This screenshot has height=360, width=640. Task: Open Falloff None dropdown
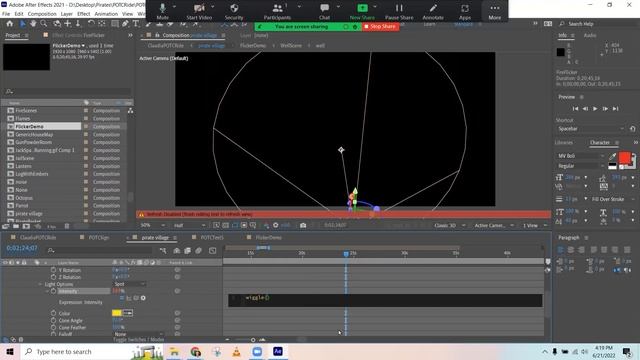[x=138, y=334]
